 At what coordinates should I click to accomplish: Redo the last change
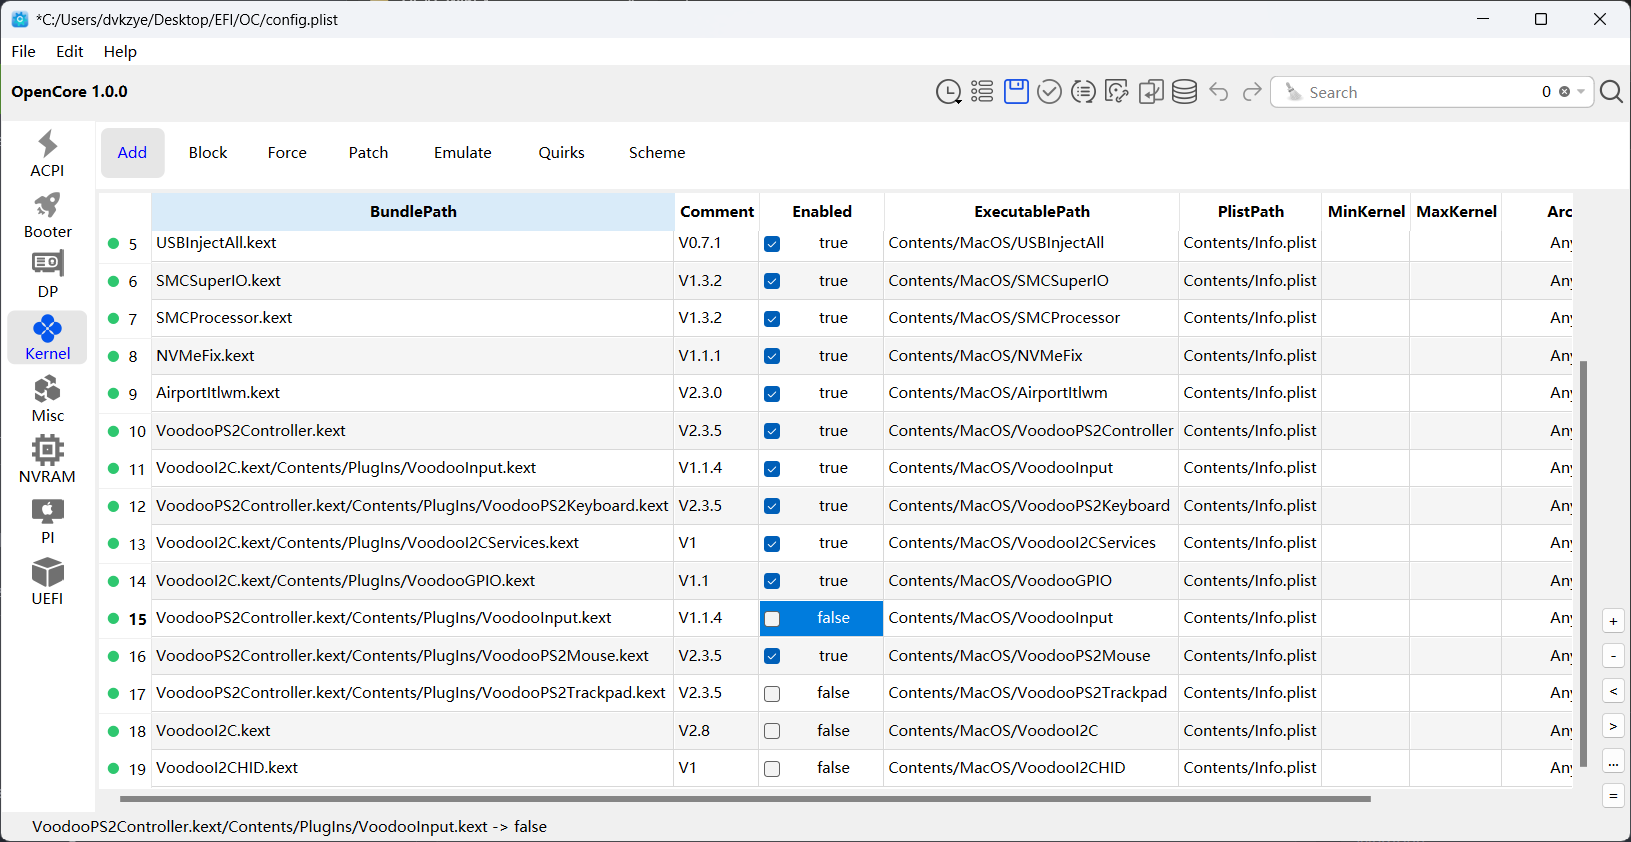coord(1252,92)
